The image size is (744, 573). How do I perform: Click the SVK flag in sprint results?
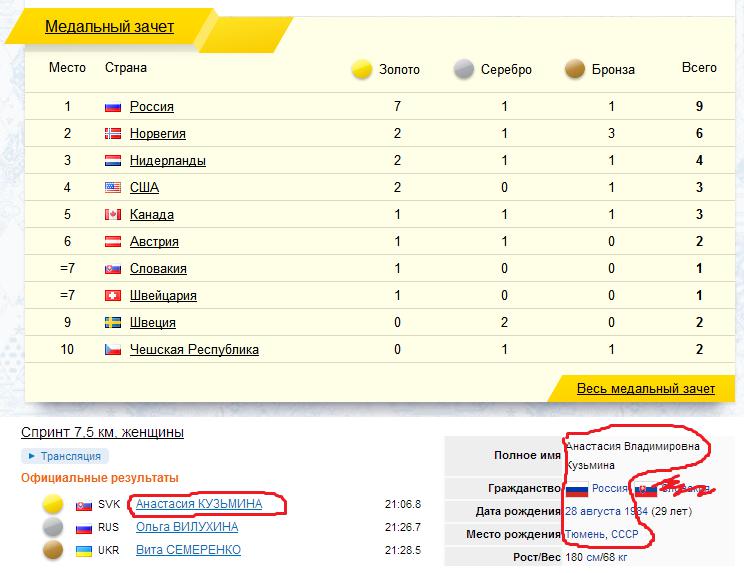point(84,506)
